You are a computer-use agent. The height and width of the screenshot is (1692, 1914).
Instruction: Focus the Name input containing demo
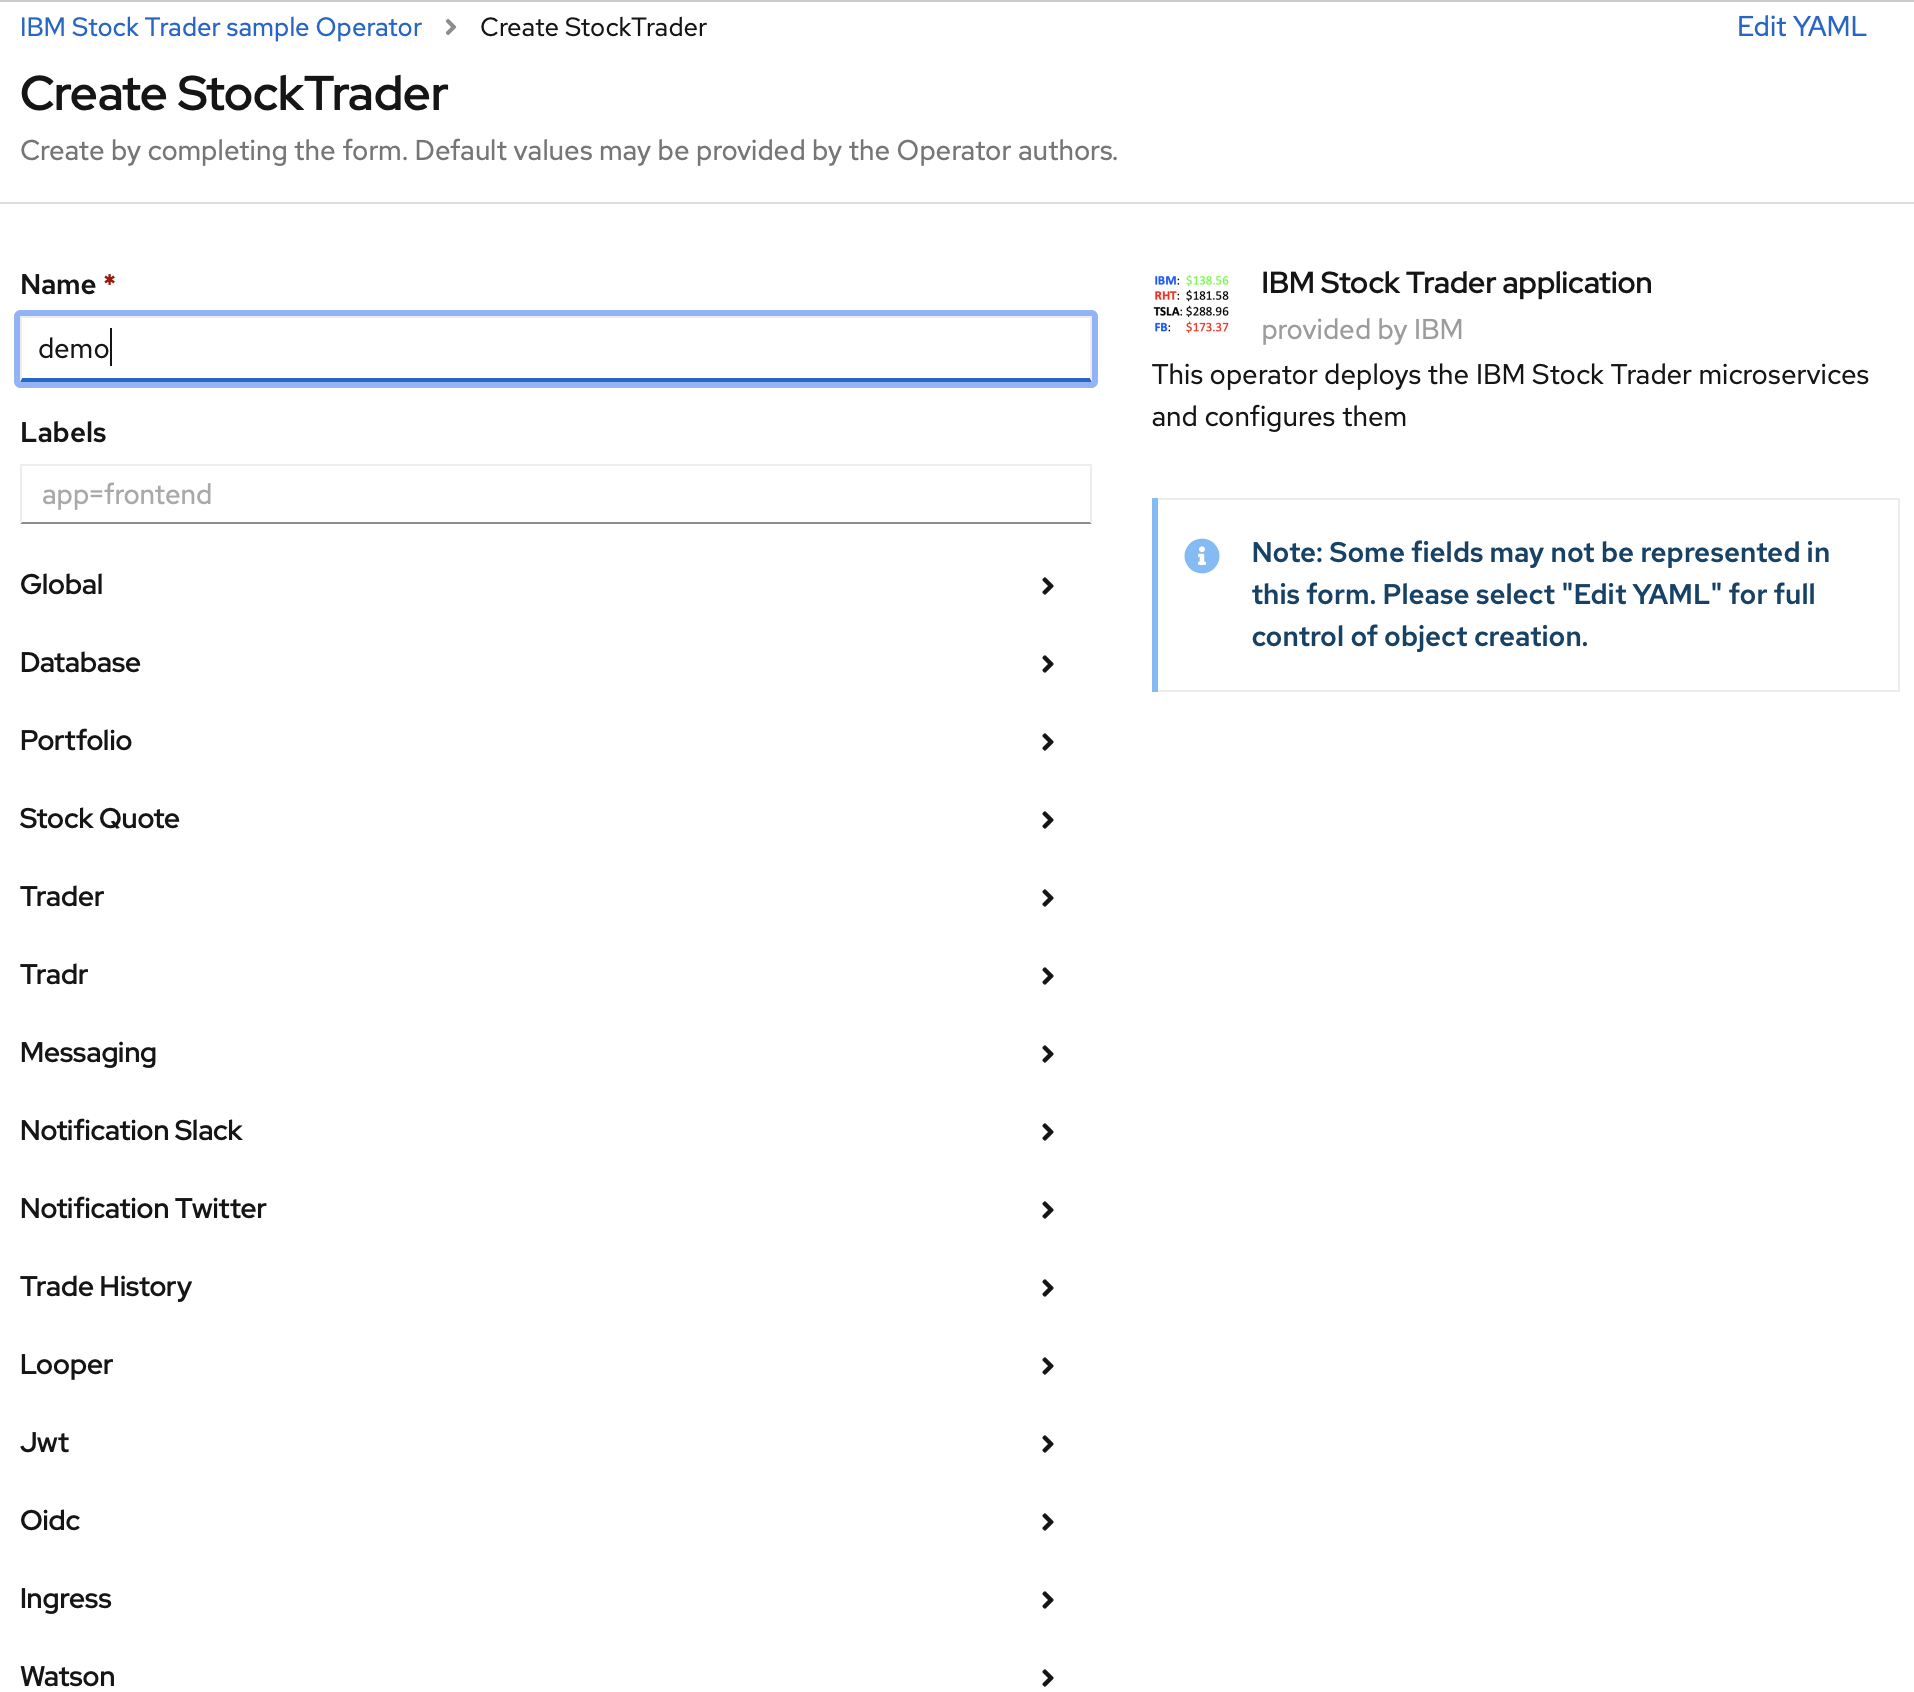click(x=556, y=348)
